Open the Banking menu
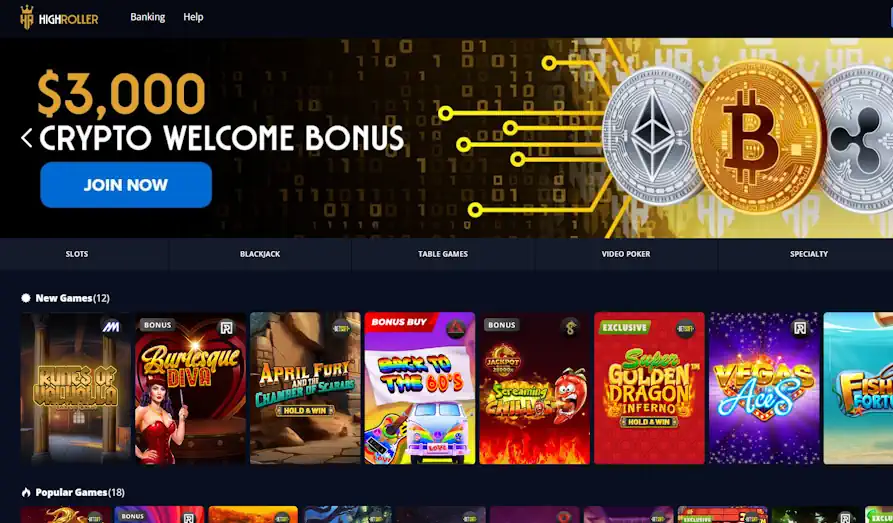Image resolution: width=893 pixels, height=523 pixels. pyautogui.click(x=148, y=17)
